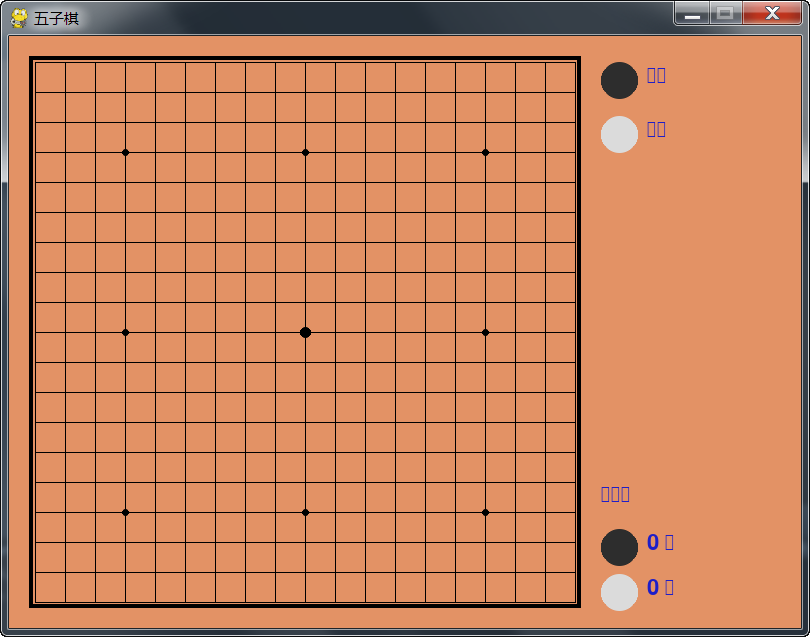Viewport: 810px width, 637px height.
Task: Place a stone on the bottom-left star point
Action: pos(125,512)
